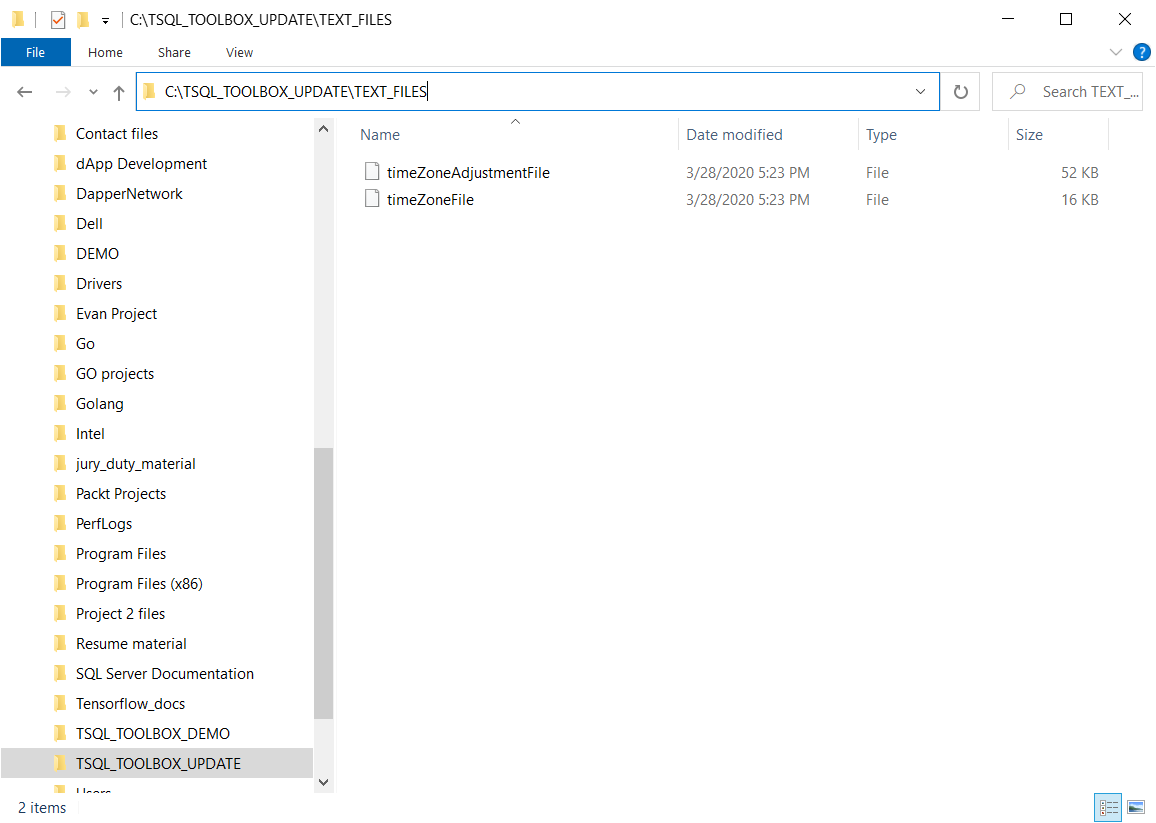Switch to the View ribbon tab

click(239, 52)
